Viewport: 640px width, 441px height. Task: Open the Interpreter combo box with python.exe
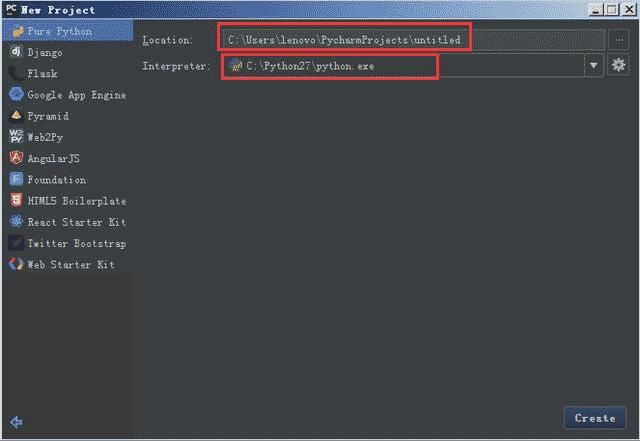pos(400,66)
